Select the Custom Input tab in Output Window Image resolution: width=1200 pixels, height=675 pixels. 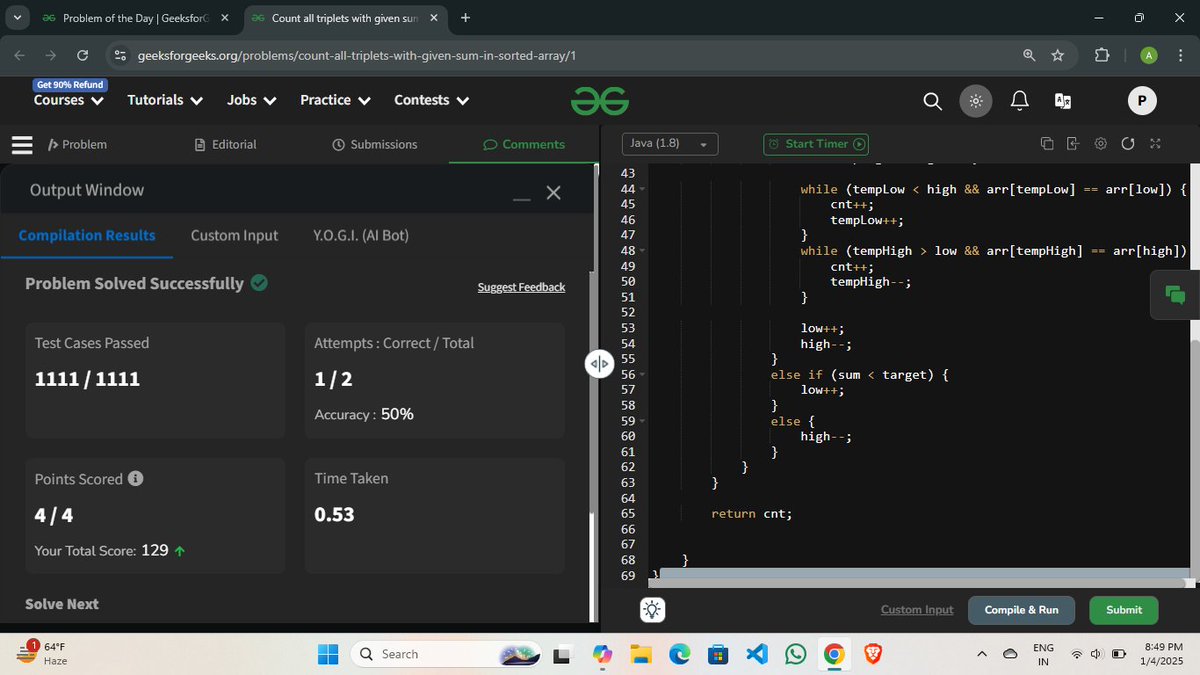[x=234, y=235]
